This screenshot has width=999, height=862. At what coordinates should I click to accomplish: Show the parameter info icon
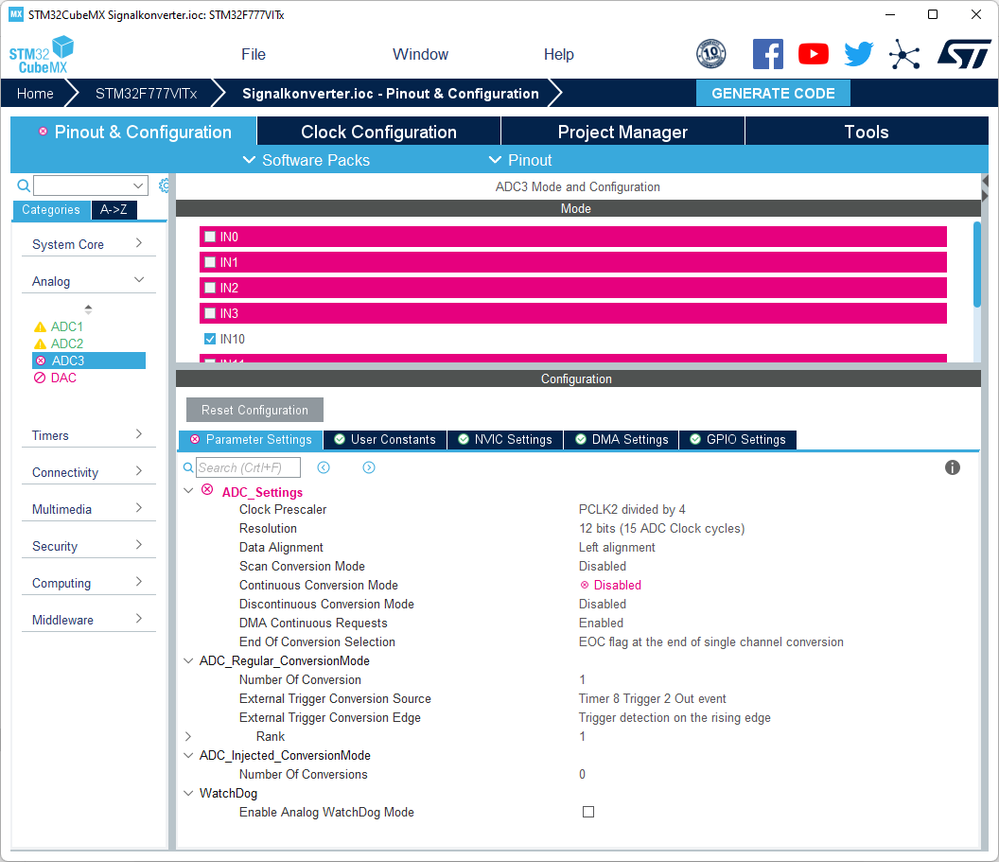(x=952, y=468)
